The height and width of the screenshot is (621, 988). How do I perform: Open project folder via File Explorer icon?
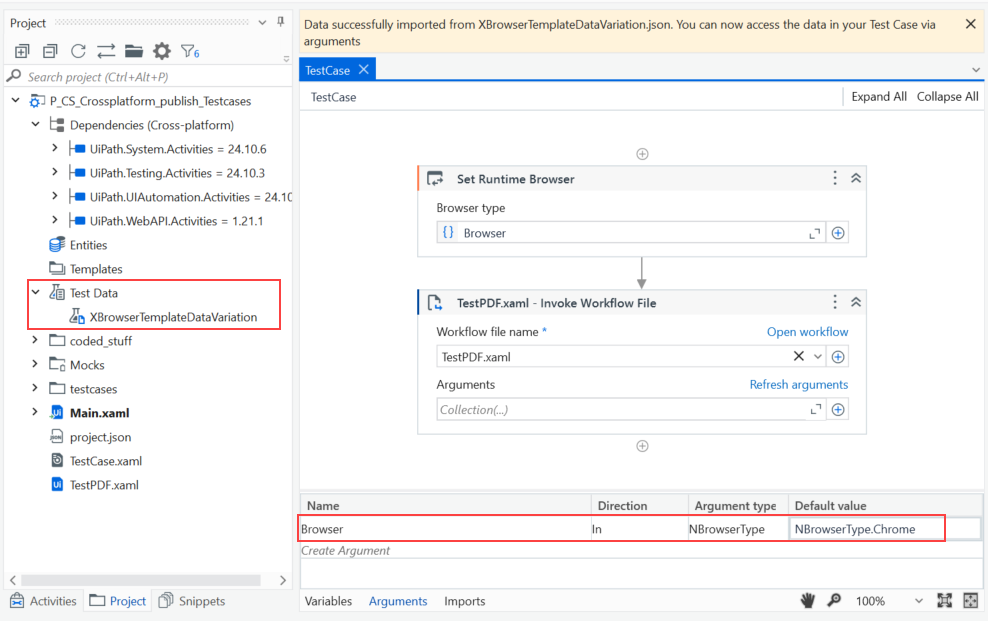tap(133, 51)
